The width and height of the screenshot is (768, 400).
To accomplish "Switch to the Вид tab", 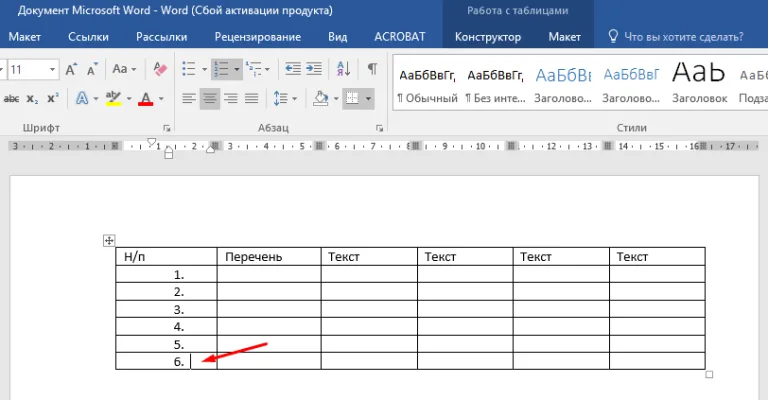I will coord(337,37).
